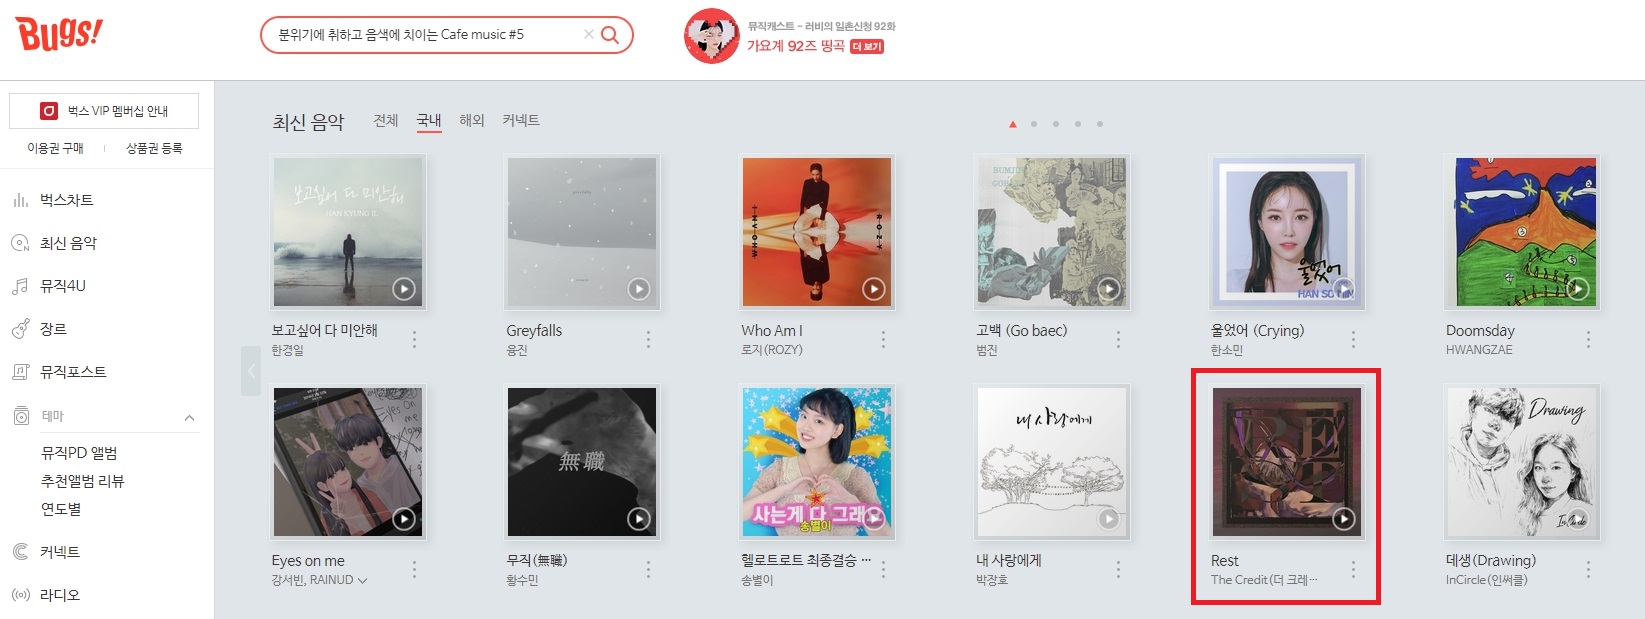Screen dimensions: 1645x619
Task: Play the Rest album by The Credit
Action: click(x=1343, y=519)
